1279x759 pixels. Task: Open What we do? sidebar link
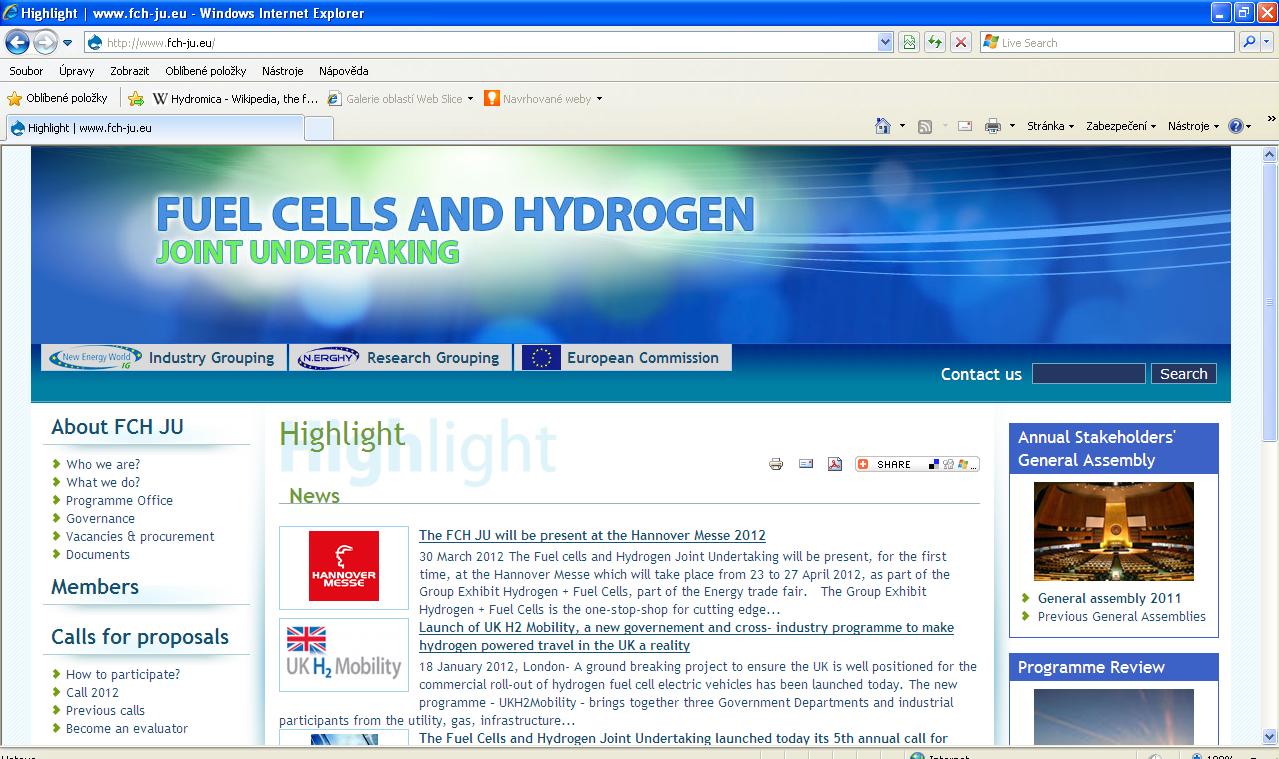[103, 482]
